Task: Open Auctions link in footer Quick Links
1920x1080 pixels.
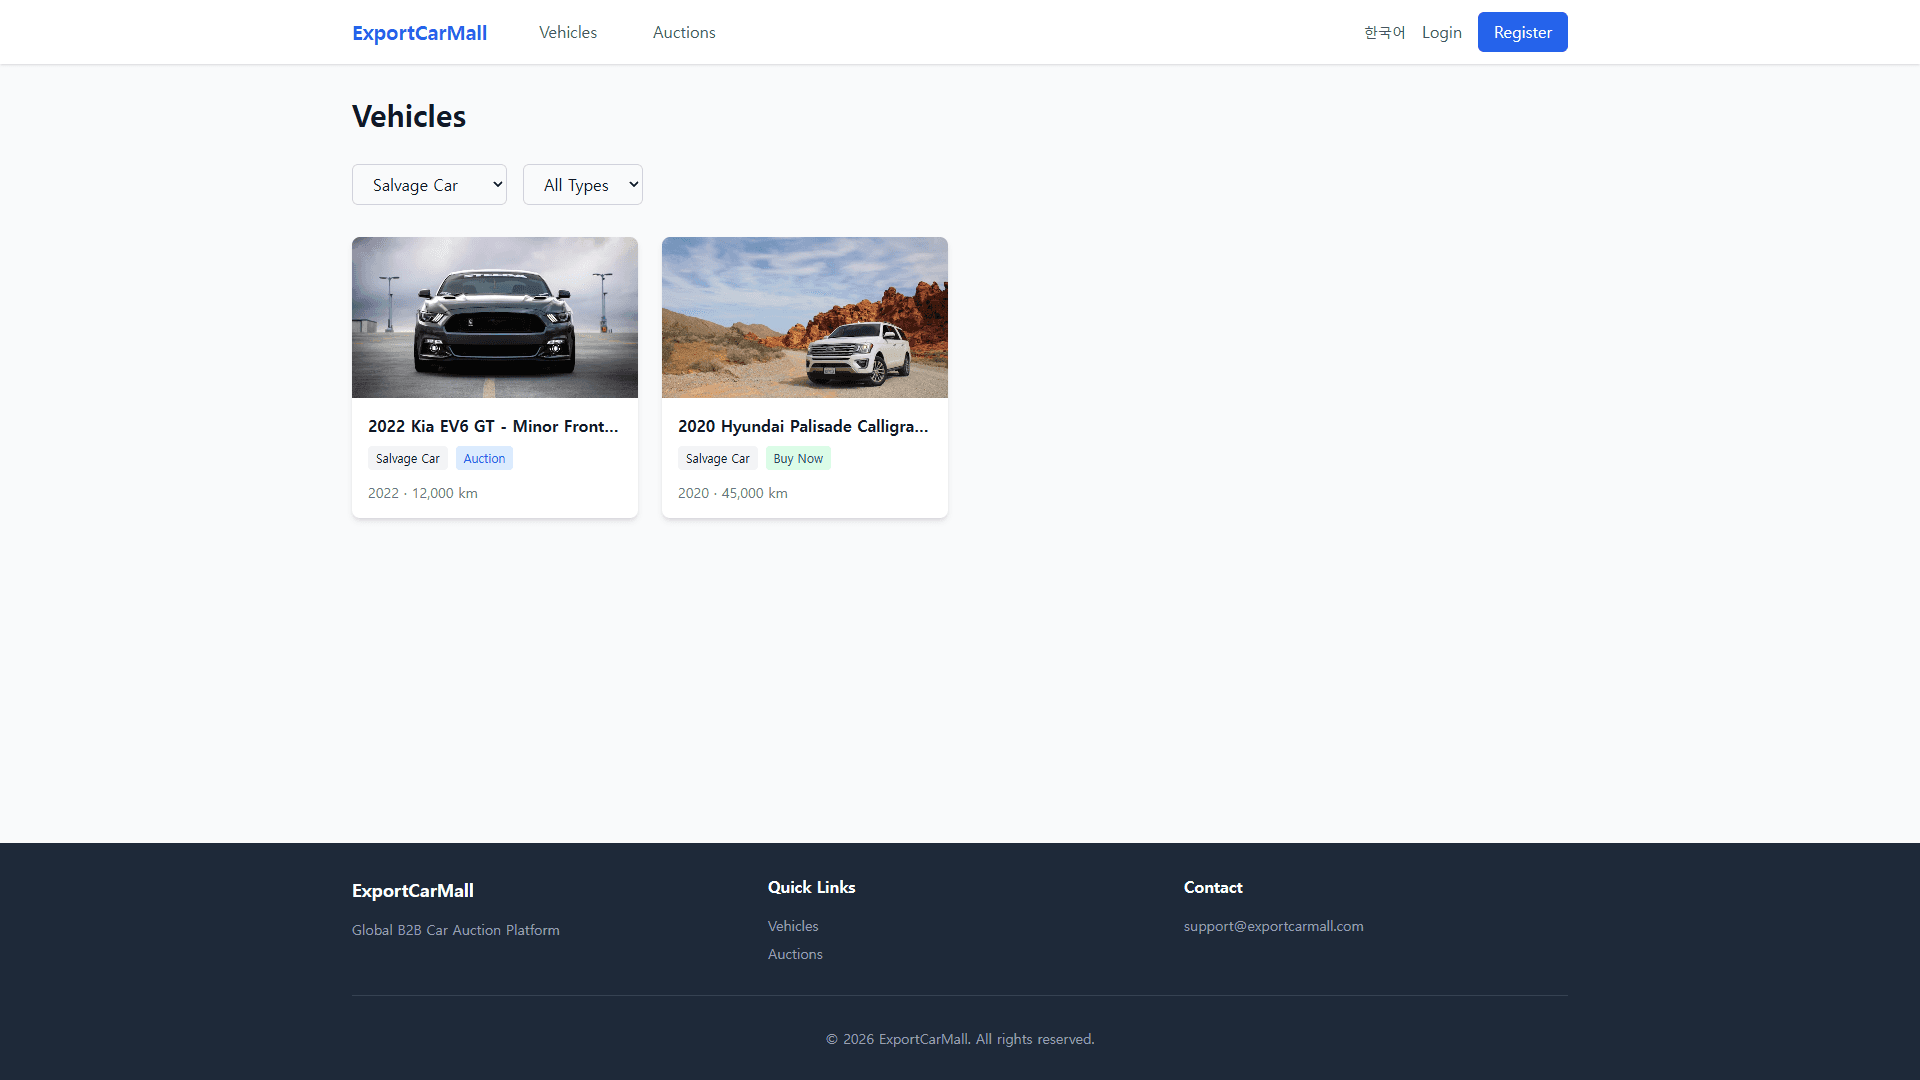Action: pyautogui.click(x=795, y=954)
